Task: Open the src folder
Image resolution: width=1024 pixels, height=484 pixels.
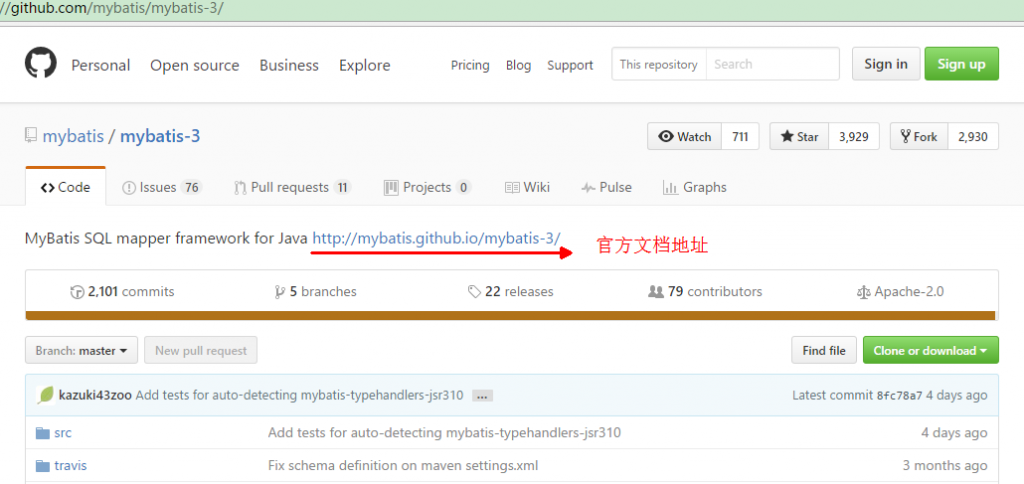Action: [x=63, y=432]
